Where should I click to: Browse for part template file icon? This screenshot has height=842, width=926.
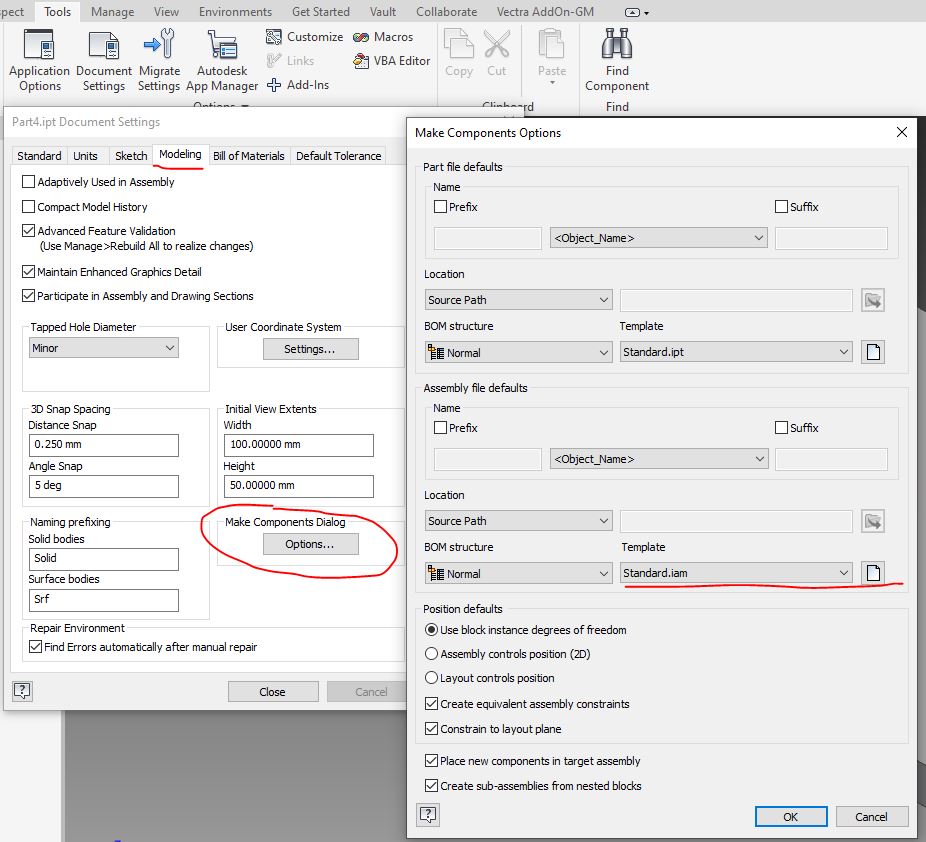point(873,353)
